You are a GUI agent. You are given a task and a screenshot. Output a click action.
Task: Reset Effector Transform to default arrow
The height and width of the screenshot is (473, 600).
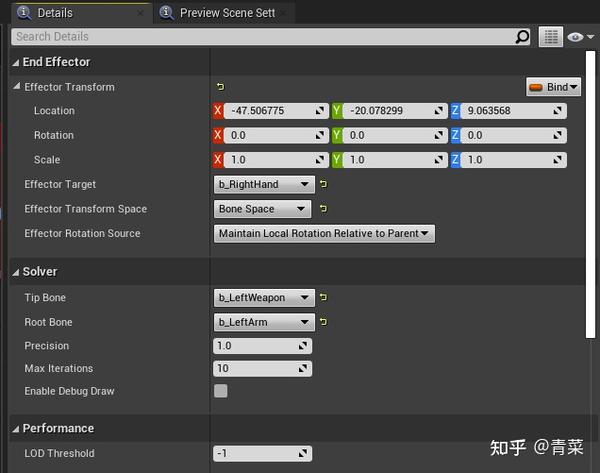click(x=221, y=87)
